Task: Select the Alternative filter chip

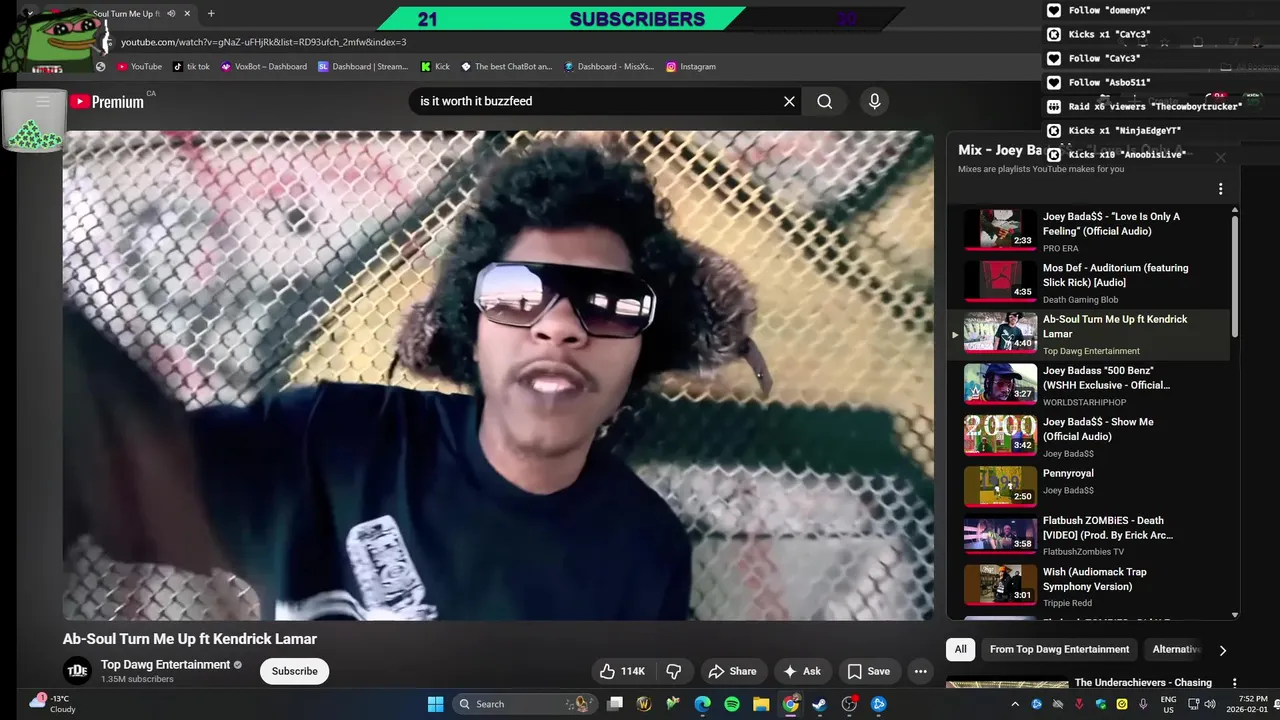Action: coord(1176,649)
